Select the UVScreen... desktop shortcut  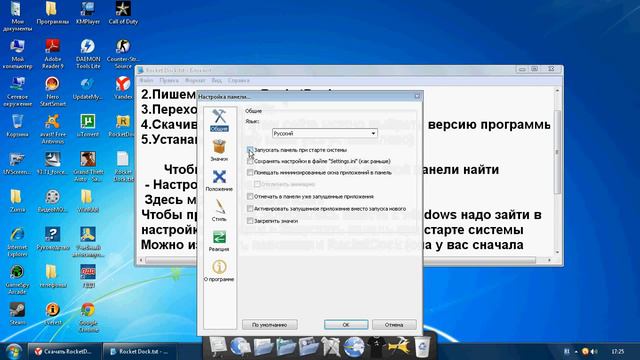click(17, 164)
